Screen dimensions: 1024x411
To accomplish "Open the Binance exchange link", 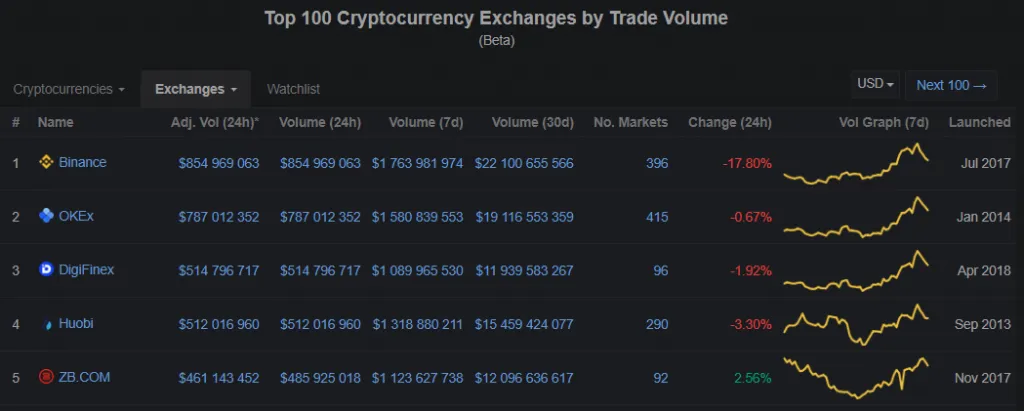I will (82, 162).
